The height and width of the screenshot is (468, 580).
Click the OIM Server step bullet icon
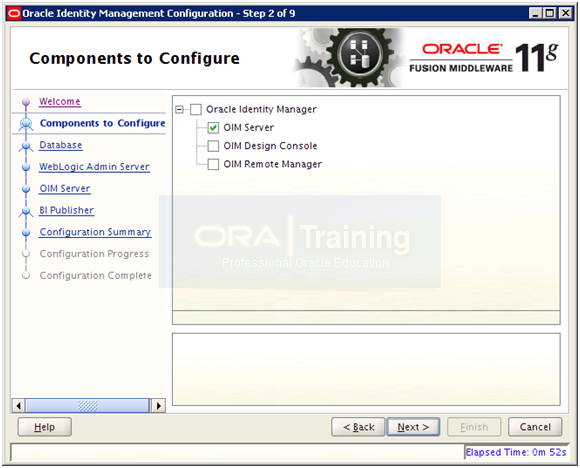point(26,189)
